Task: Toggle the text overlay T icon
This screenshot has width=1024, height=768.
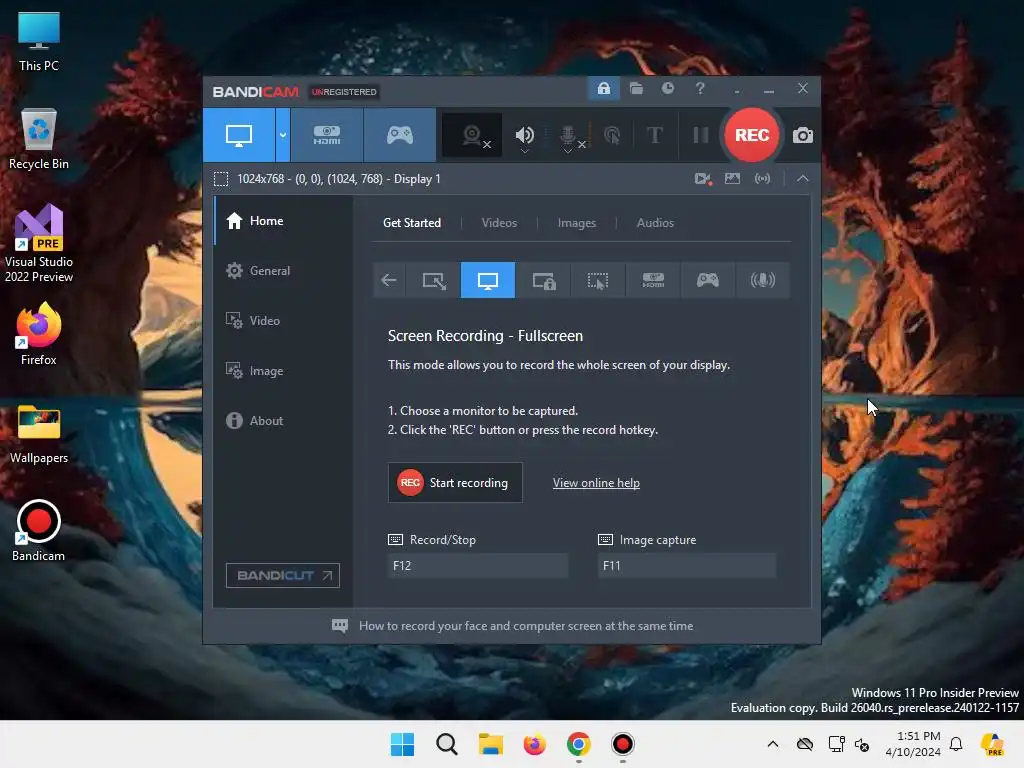Action: [x=654, y=135]
